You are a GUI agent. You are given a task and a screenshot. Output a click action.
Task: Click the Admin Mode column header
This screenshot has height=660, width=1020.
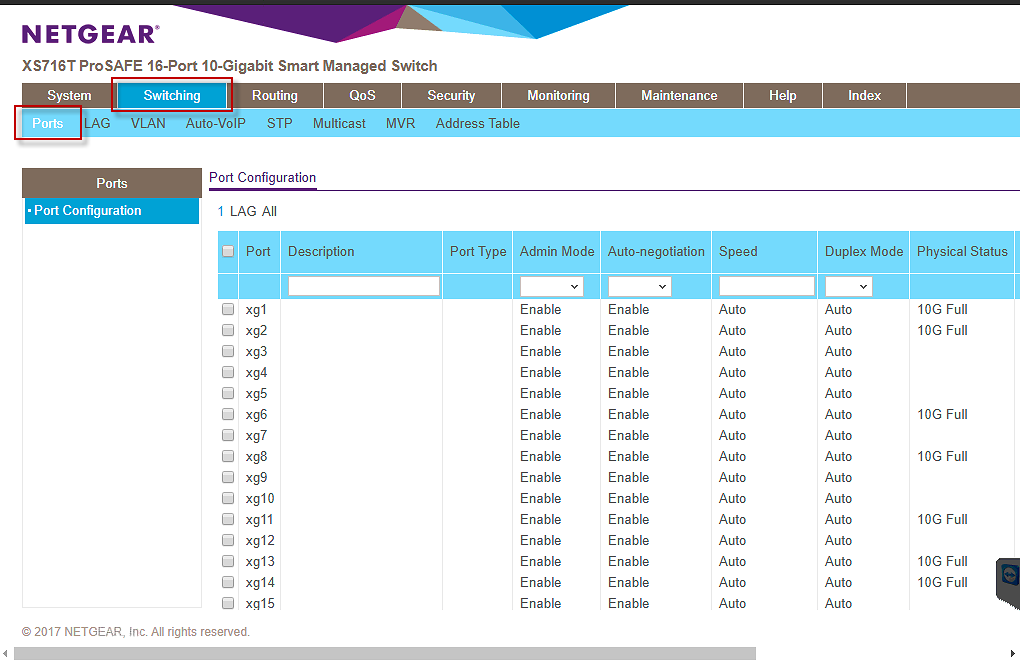557,252
